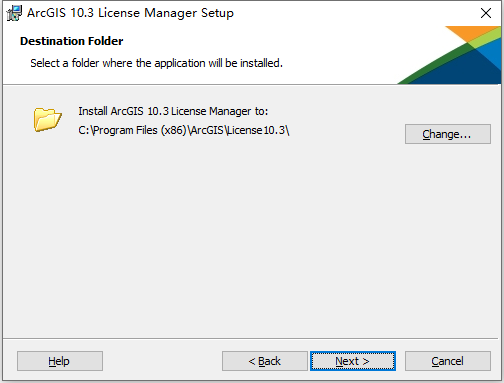Cancel the License Manager installation
Viewport: 504px width, 383px height.
[448, 361]
